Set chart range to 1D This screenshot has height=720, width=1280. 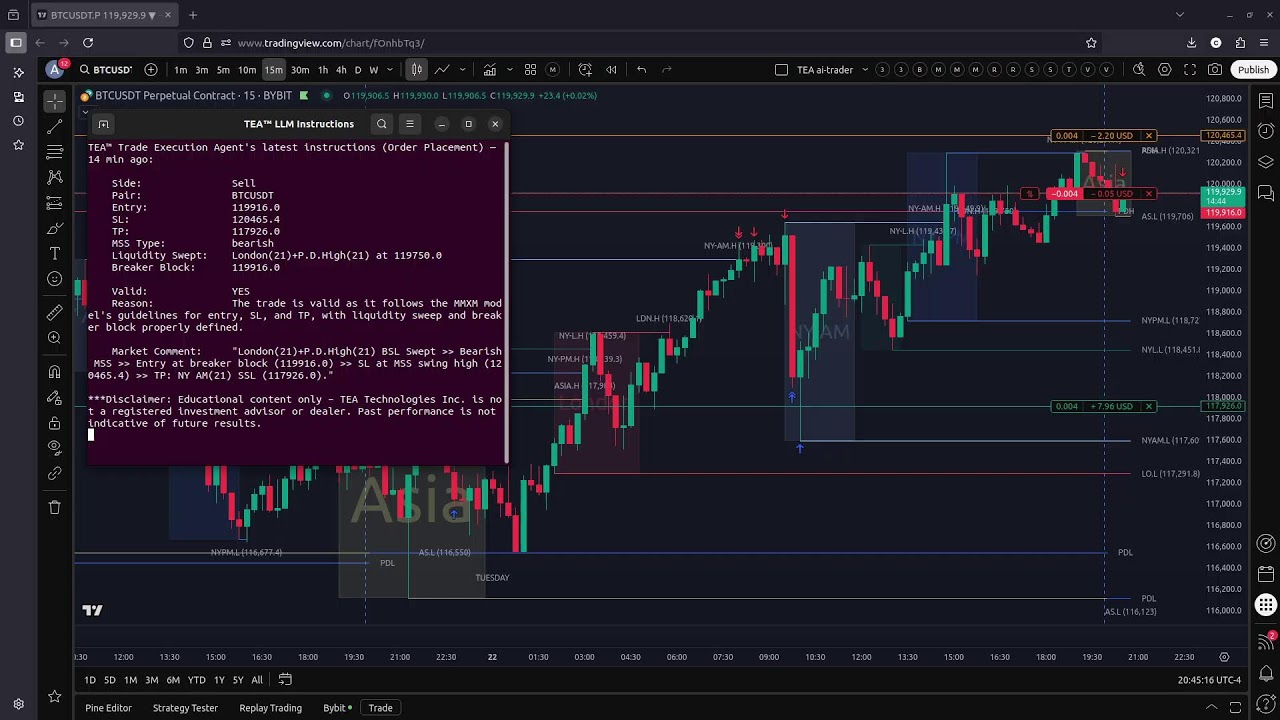(90, 680)
